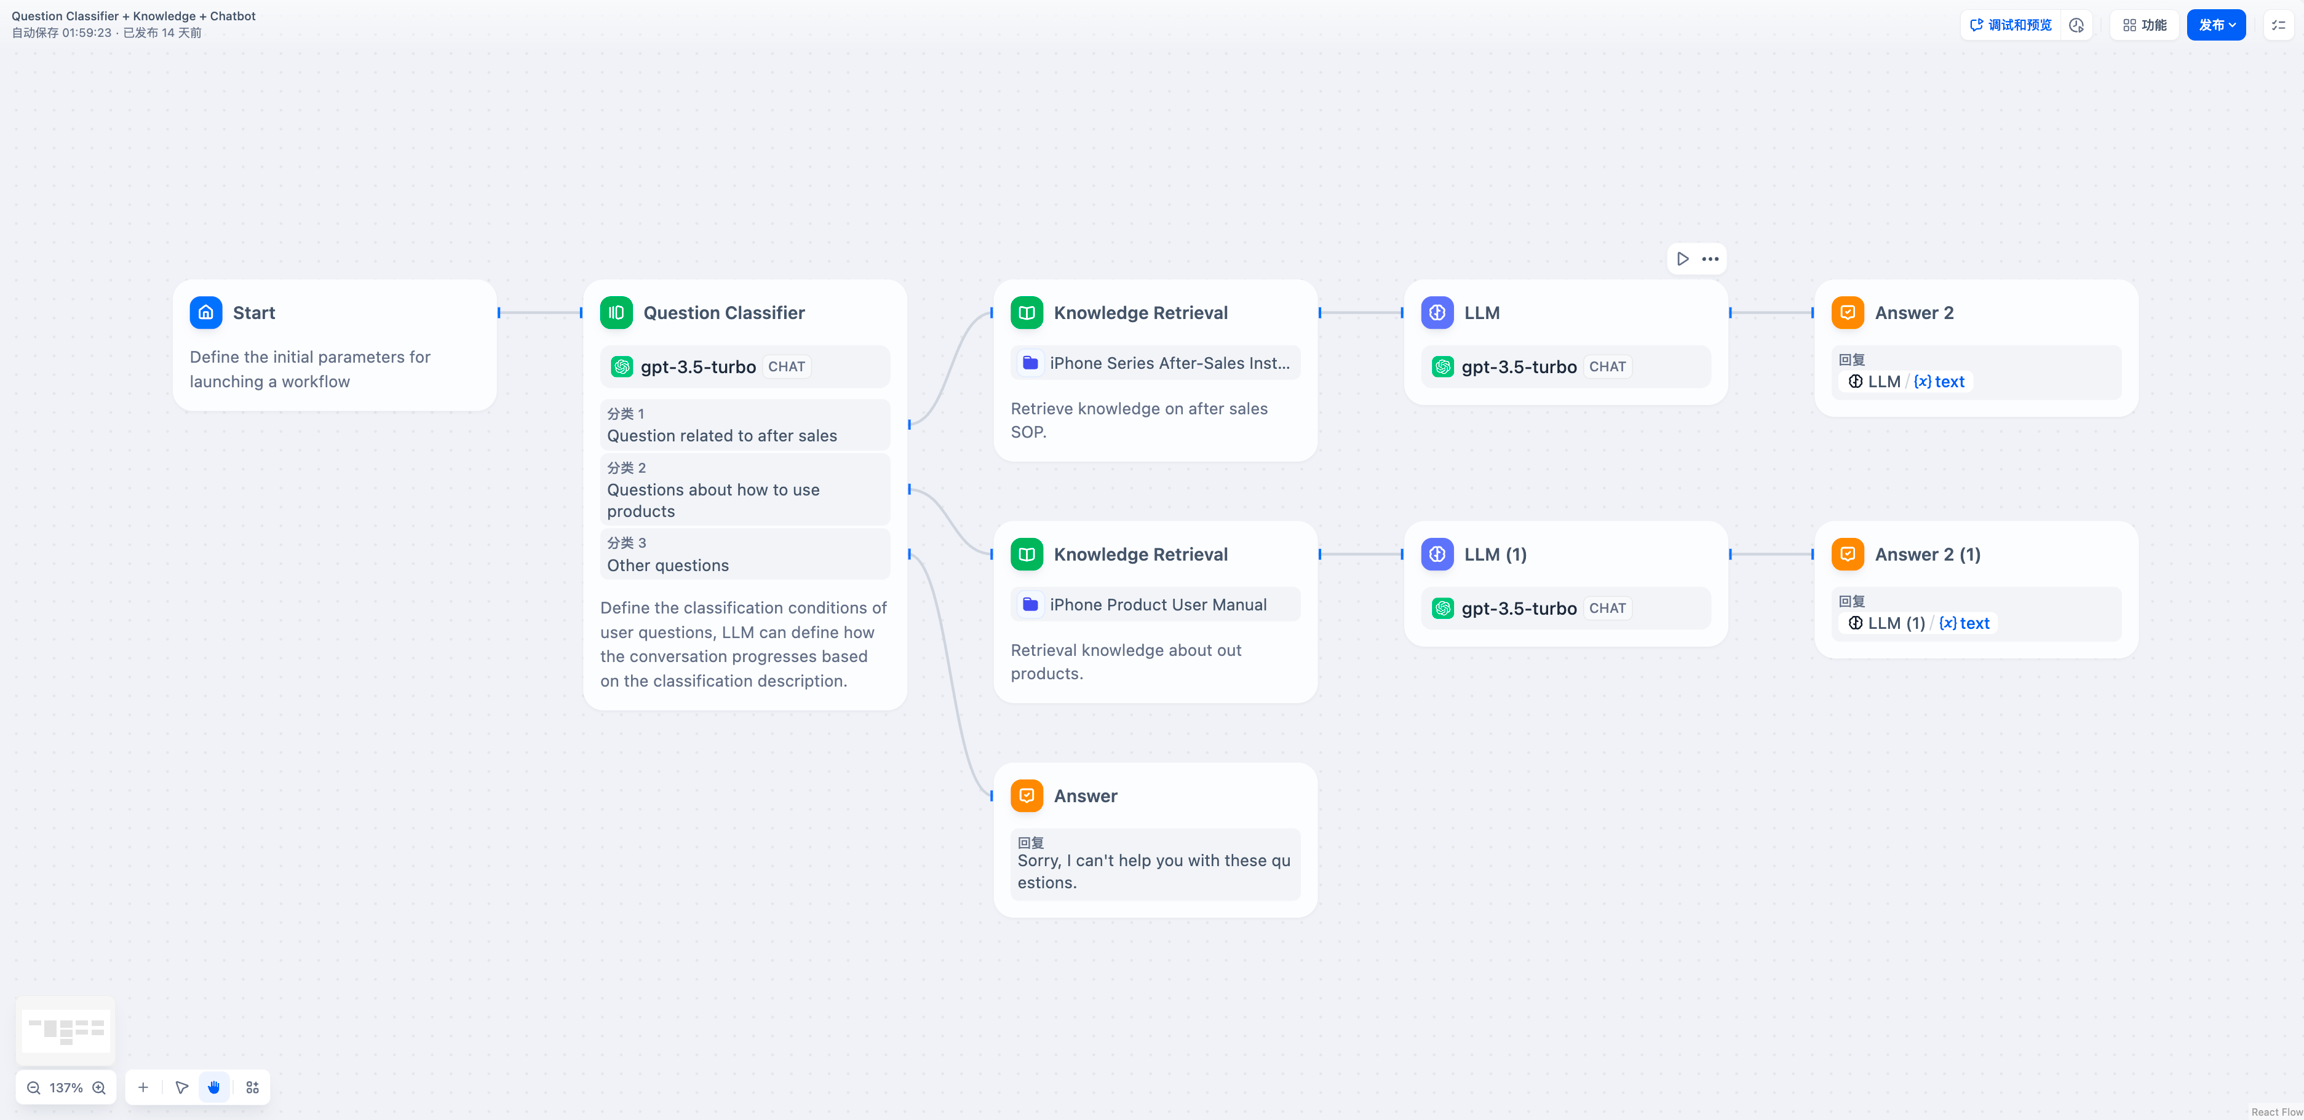Image resolution: width=2304 pixels, height=1120 pixels.
Task: Click the Knowledge Retrieval after-sales node icon
Action: 1029,312
